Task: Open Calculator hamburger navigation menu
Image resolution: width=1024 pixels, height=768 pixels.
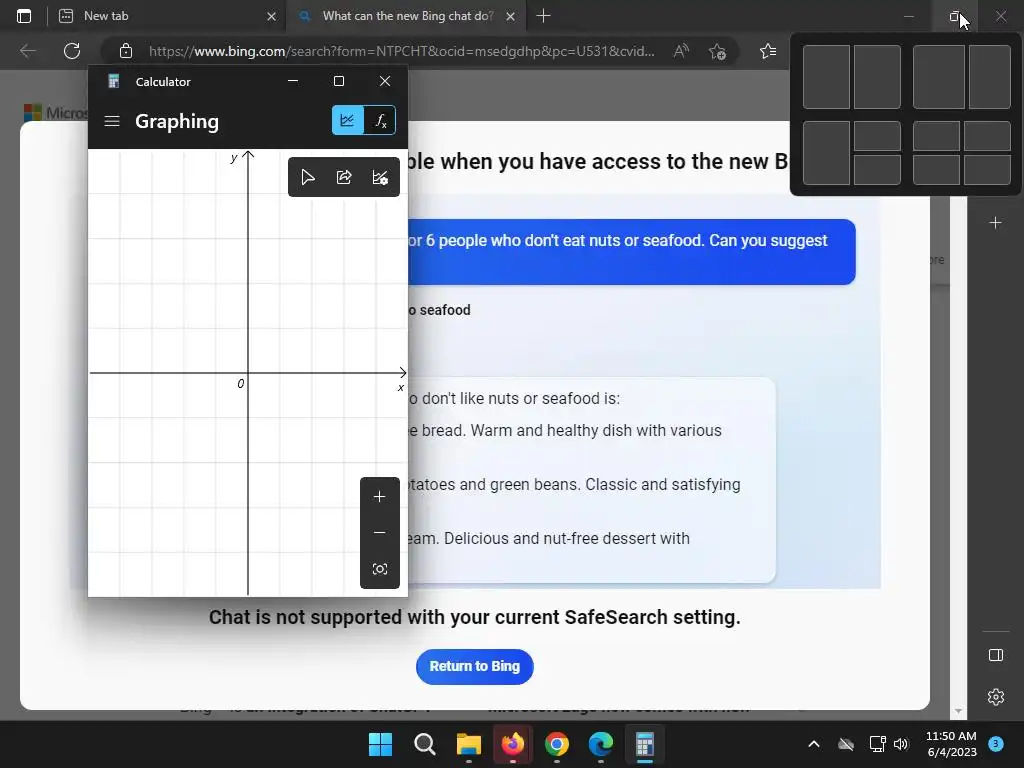Action: click(112, 121)
